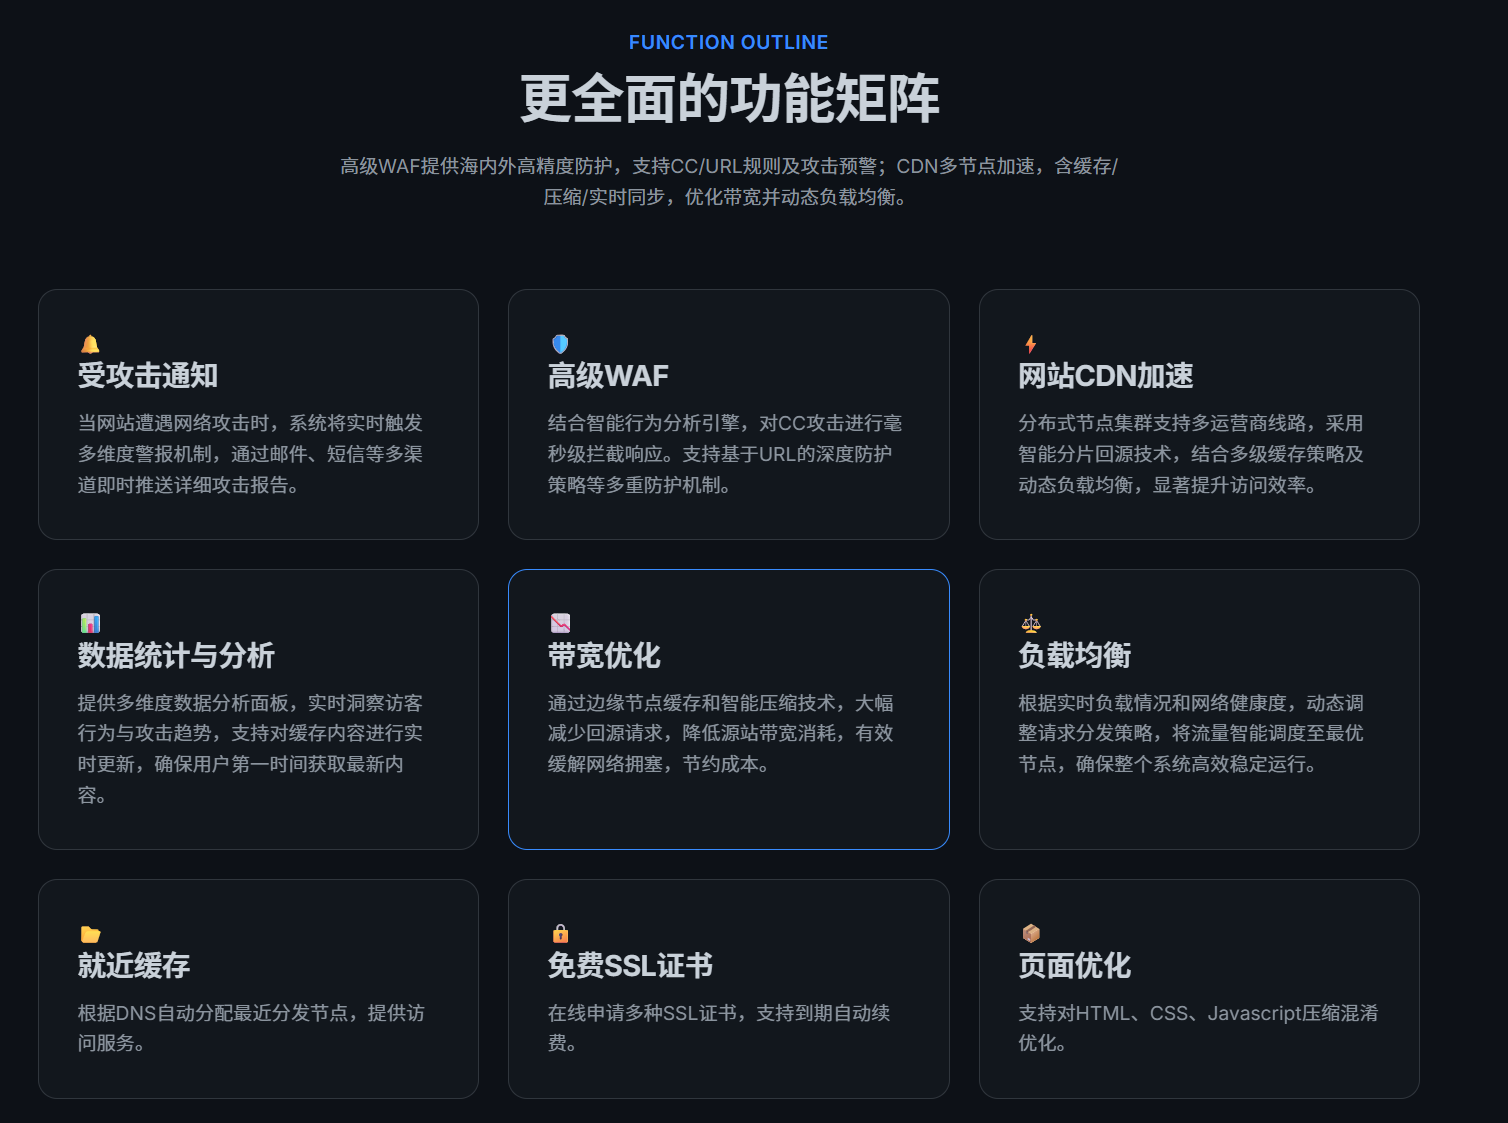Click the lock icon on 免费SSL证书 card

coord(560,934)
